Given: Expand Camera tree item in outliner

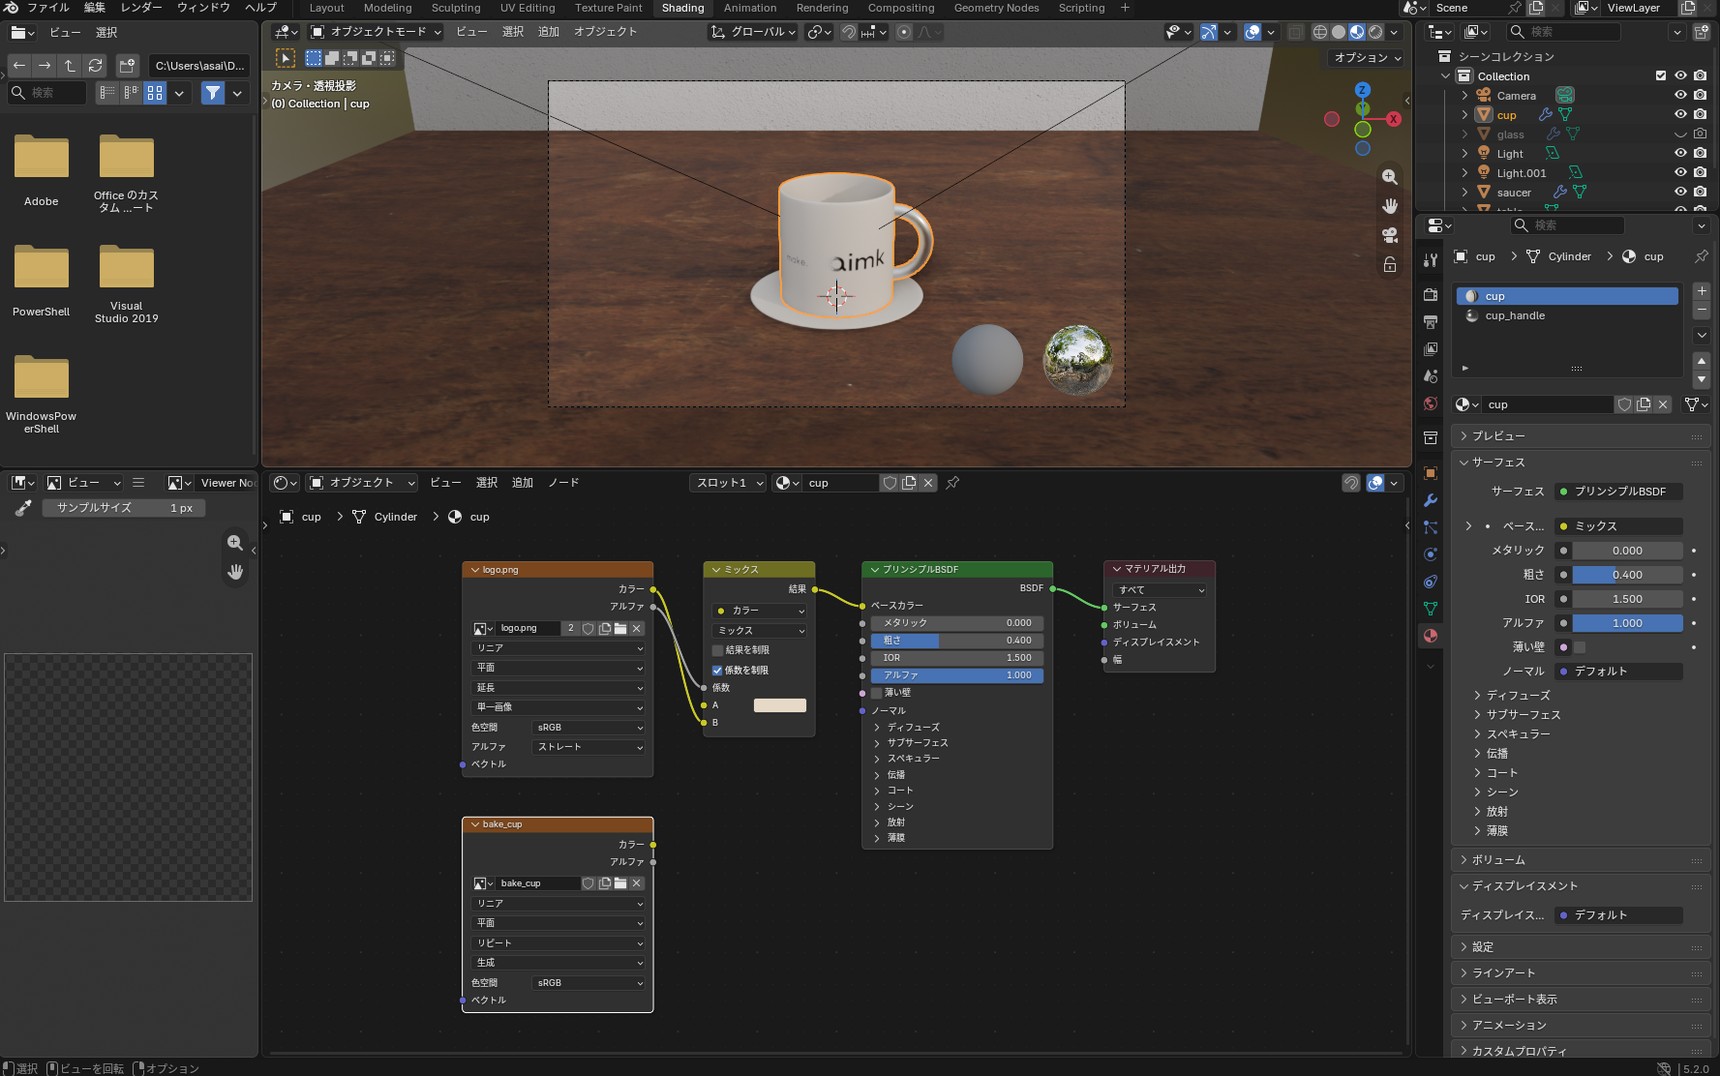Looking at the screenshot, I should [1465, 96].
